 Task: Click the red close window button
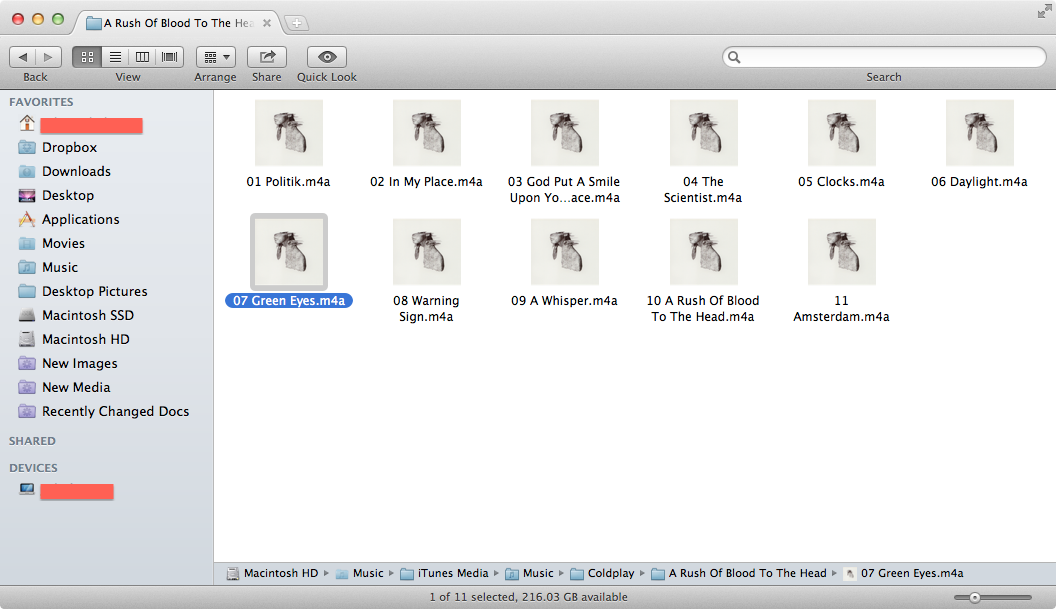18,20
